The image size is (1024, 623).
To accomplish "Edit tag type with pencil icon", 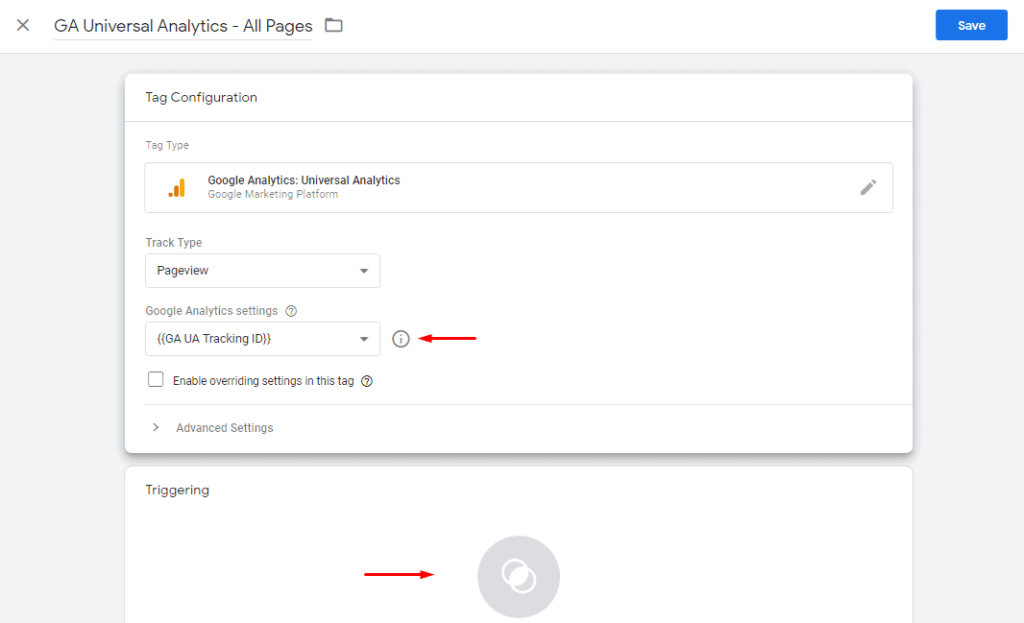I will [x=868, y=187].
